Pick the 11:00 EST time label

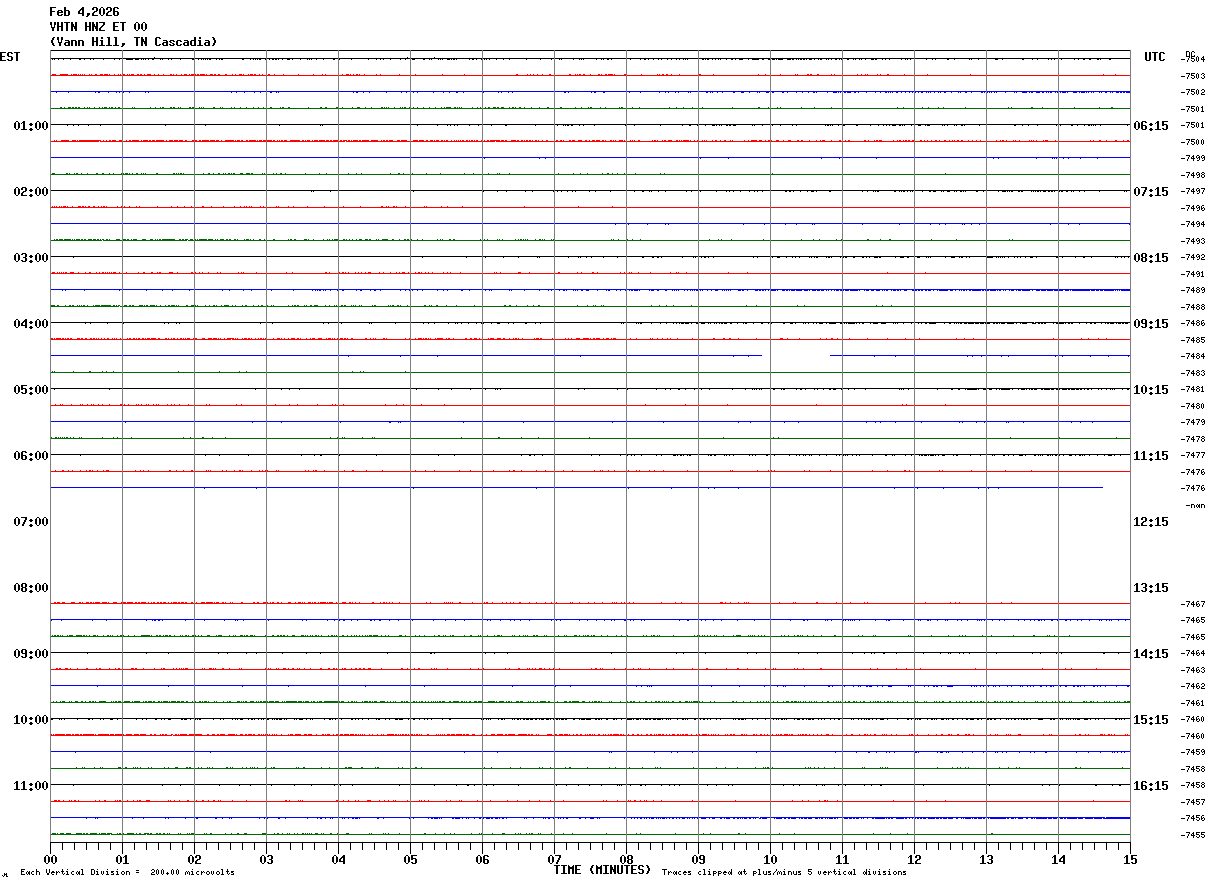pyautogui.click(x=30, y=786)
